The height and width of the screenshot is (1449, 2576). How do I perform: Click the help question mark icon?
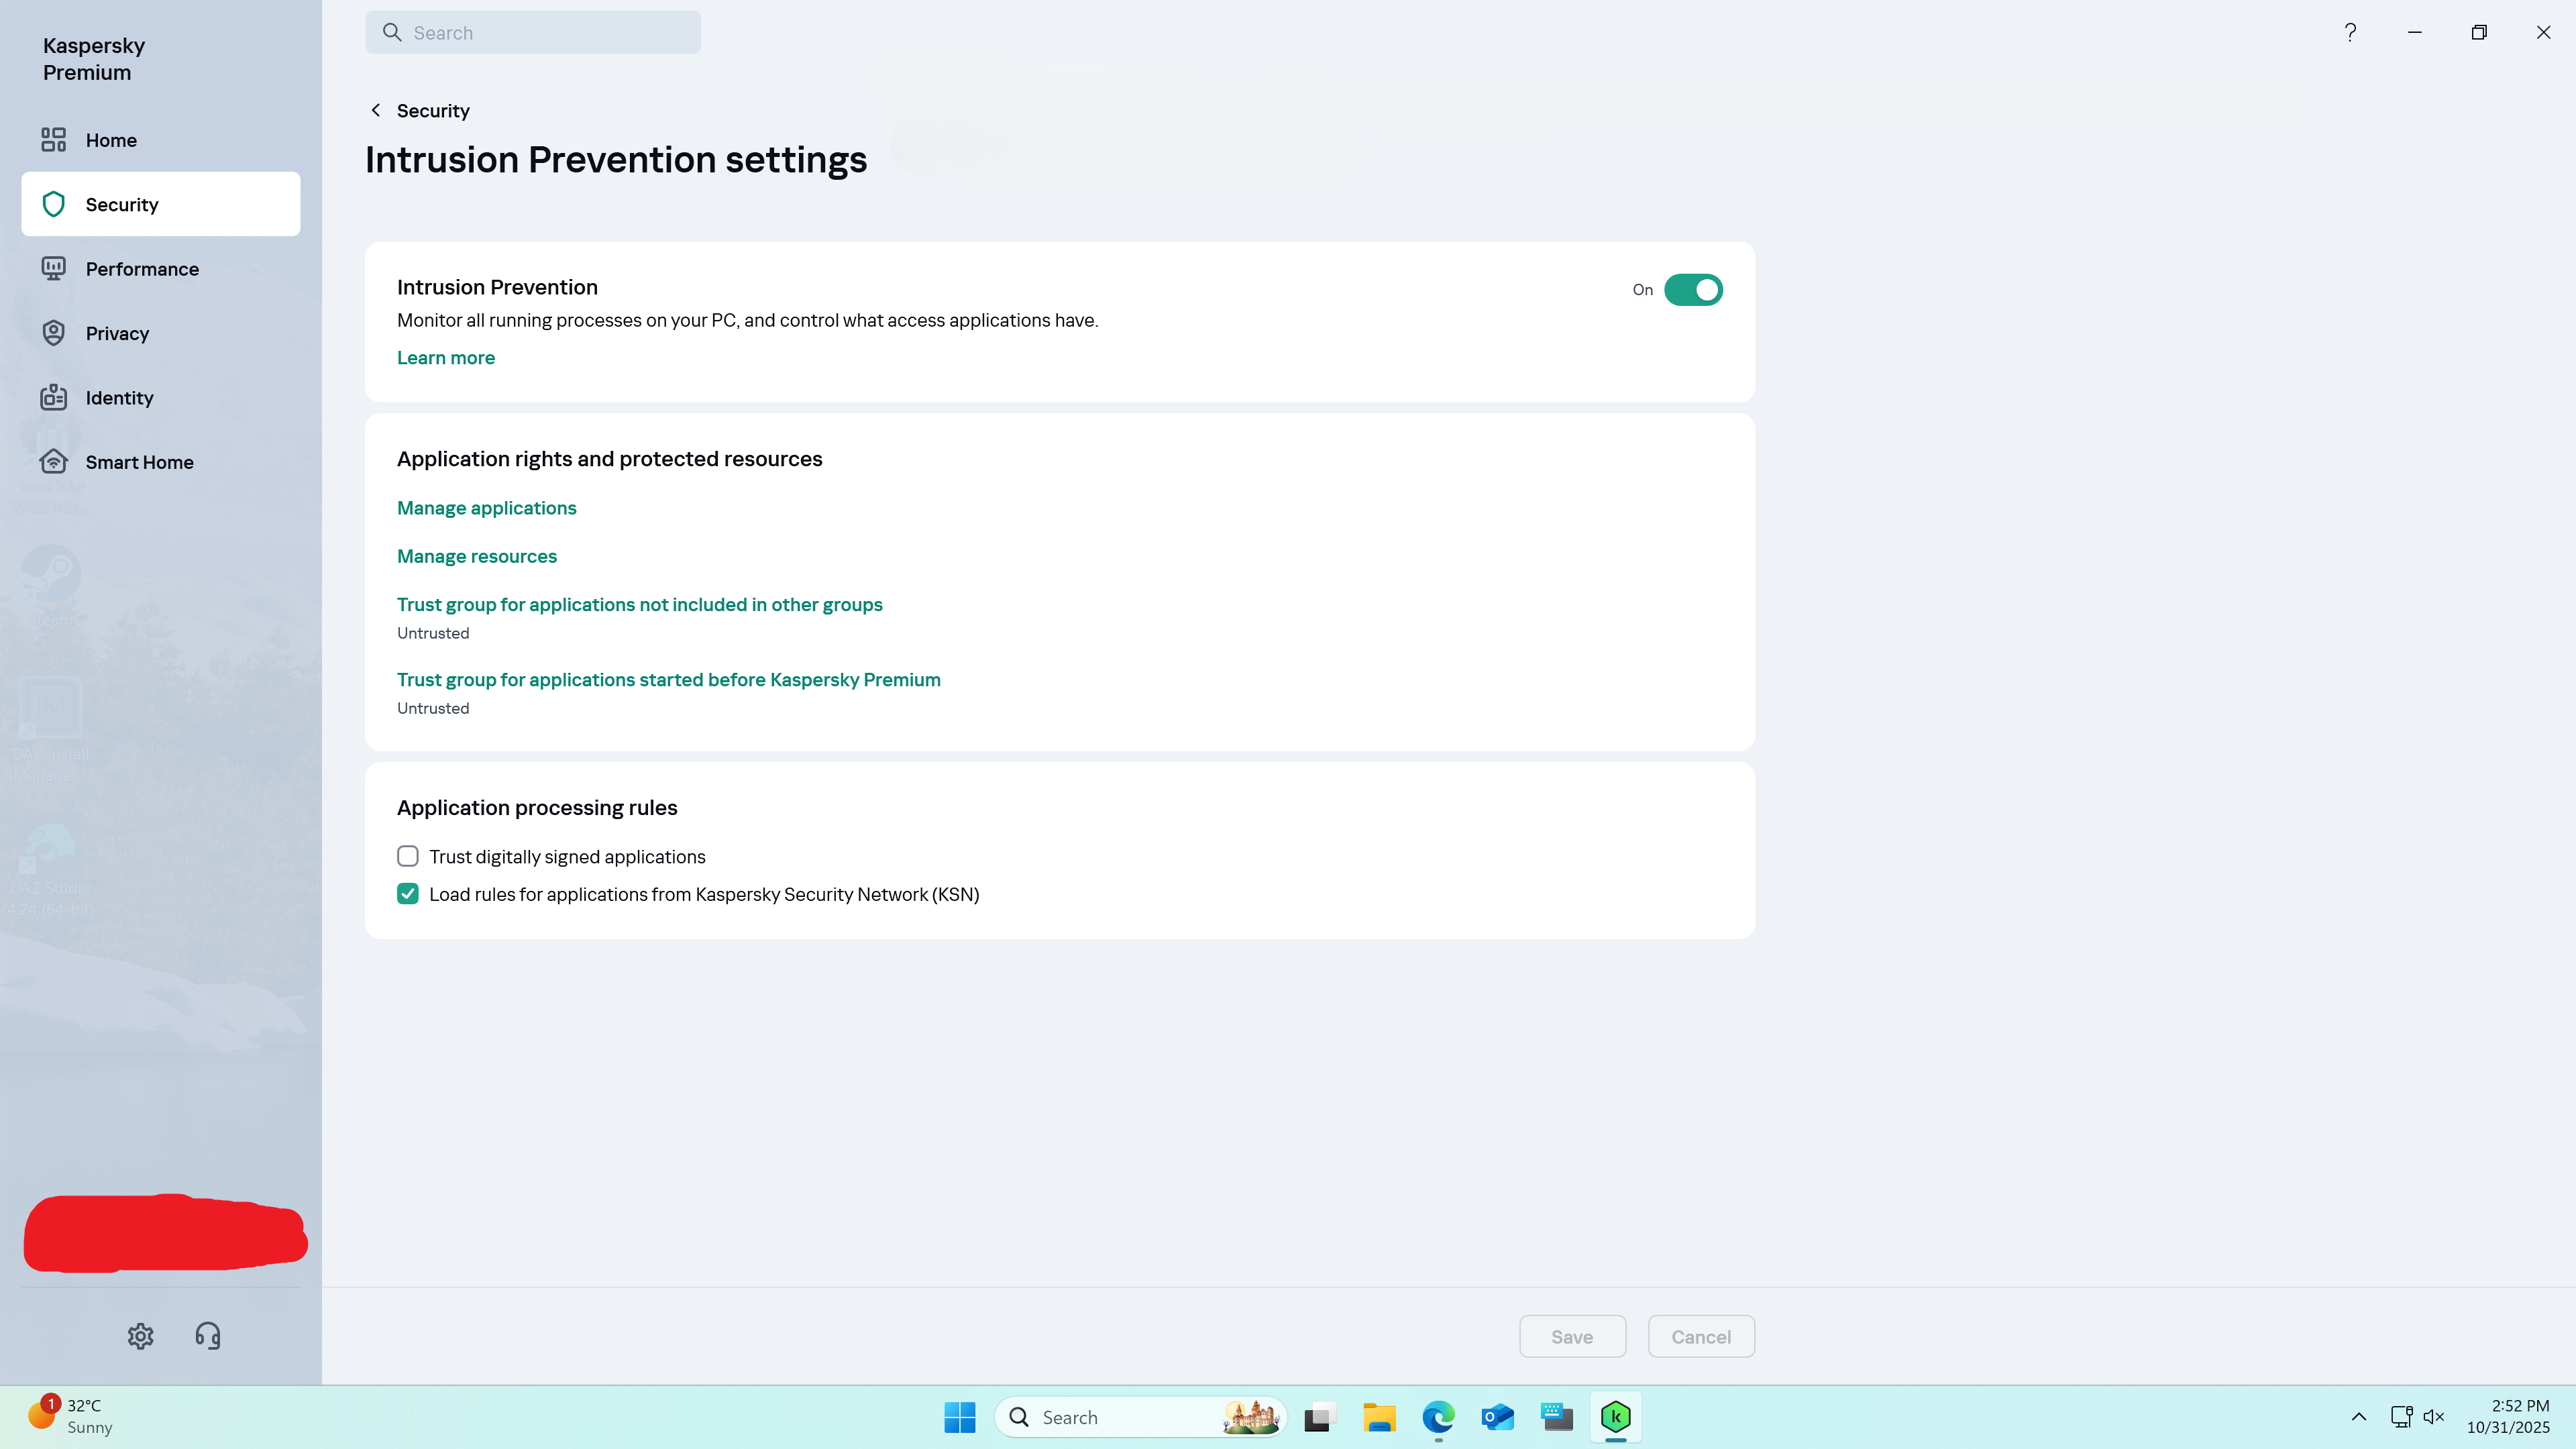click(2351, 32)
